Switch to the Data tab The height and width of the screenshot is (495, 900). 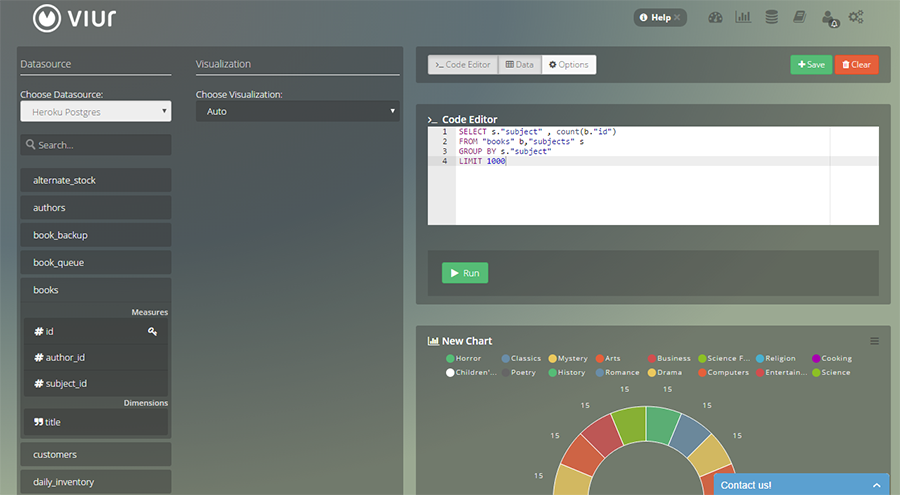tap(520, 64)
